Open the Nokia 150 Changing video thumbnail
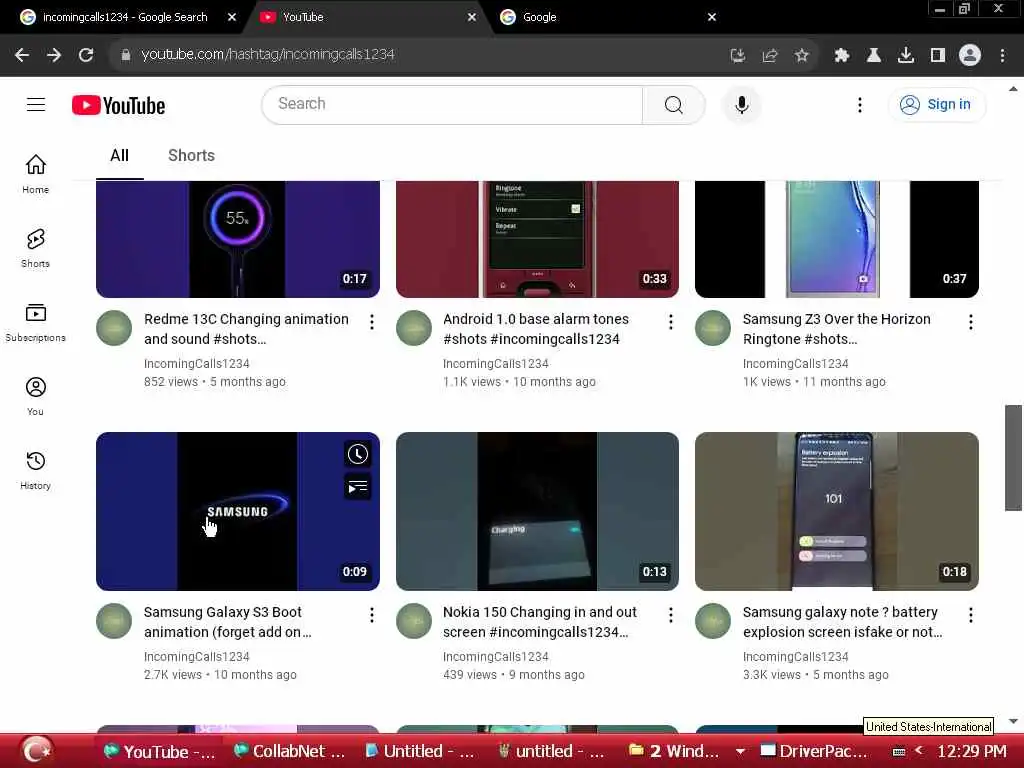The image size is (1024, 768). pos(537,511)
